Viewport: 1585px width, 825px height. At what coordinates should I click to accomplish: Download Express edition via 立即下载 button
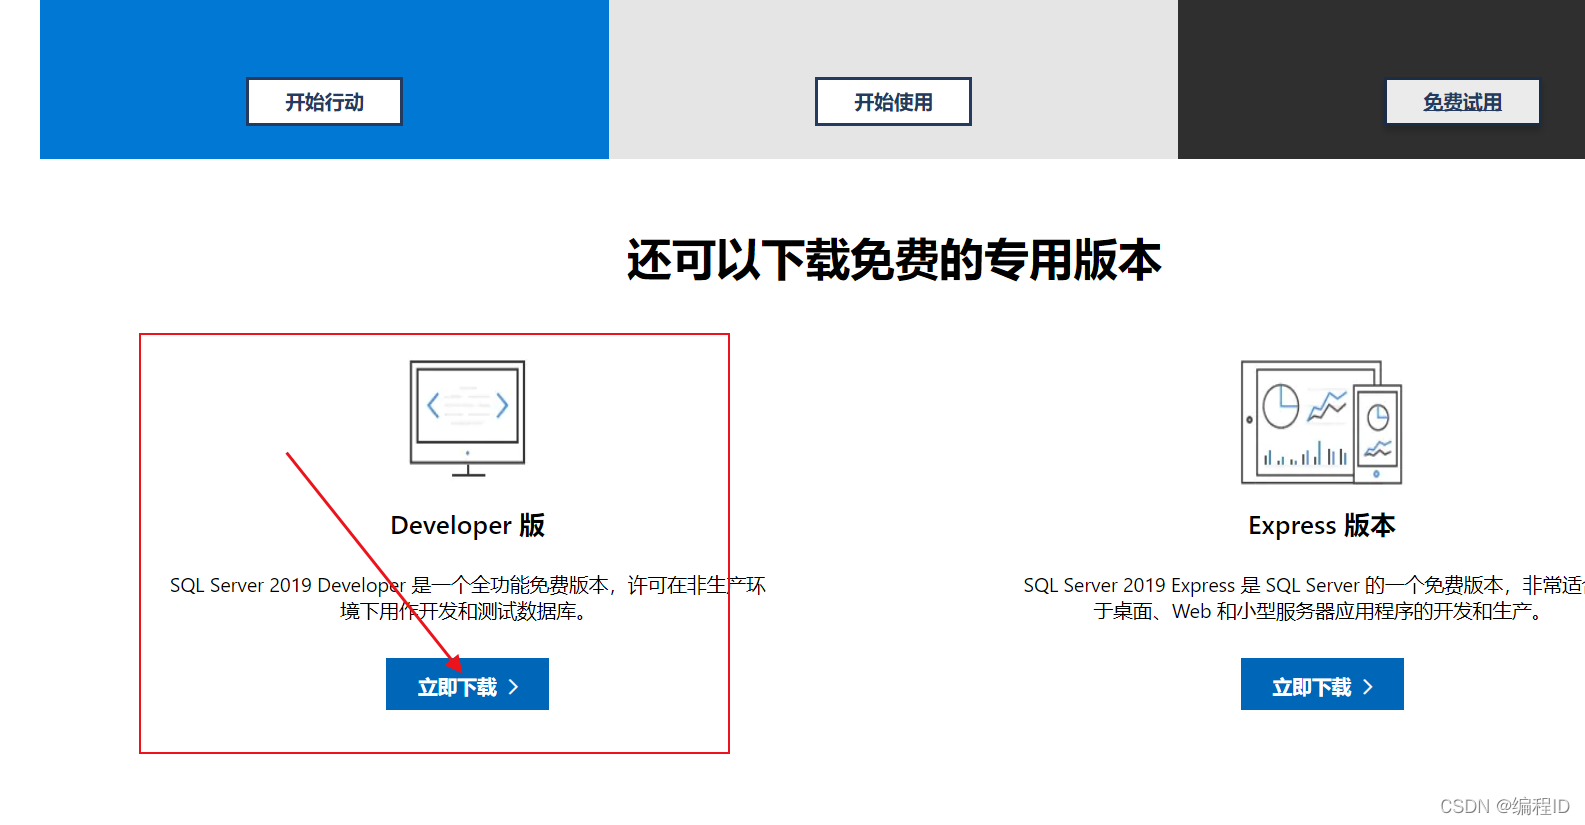tap(1322, 684)
